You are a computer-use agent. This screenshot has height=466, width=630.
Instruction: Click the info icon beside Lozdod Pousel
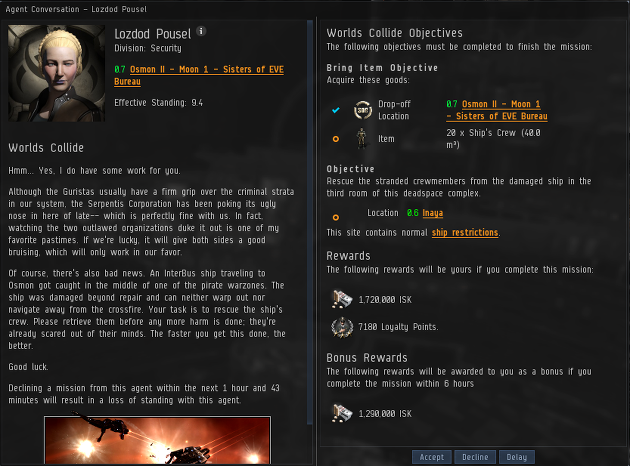(201, 31)
